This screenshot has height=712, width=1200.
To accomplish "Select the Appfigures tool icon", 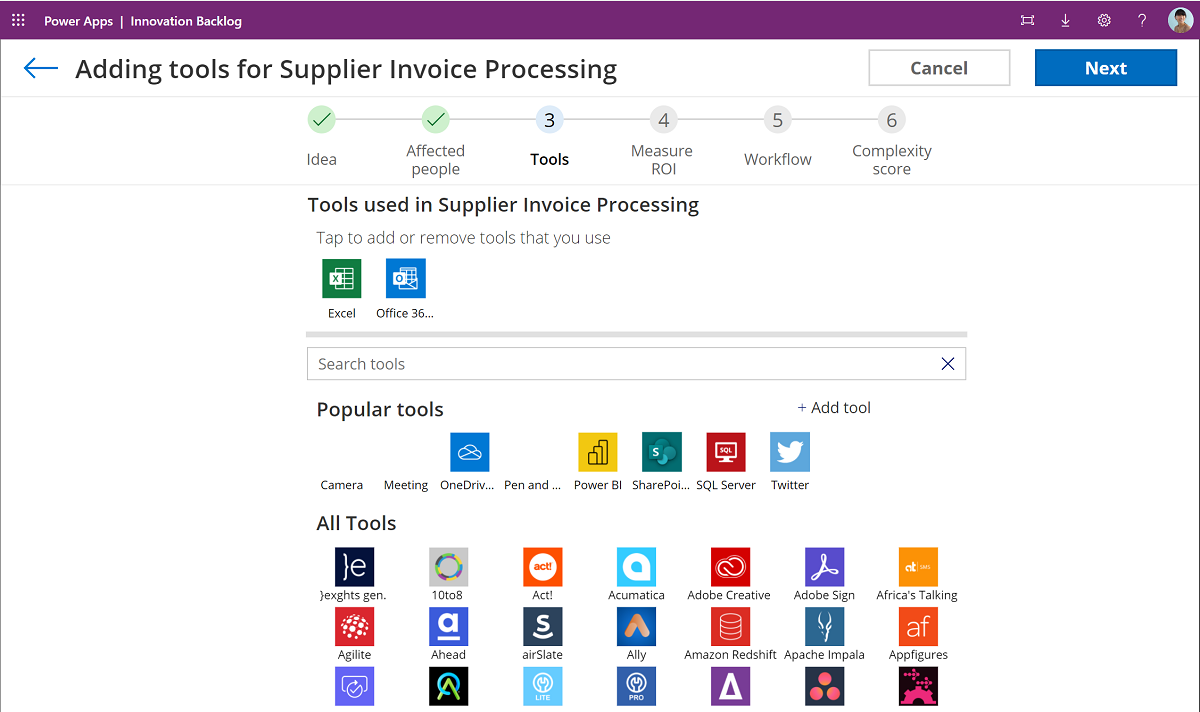I will point(918,627).
